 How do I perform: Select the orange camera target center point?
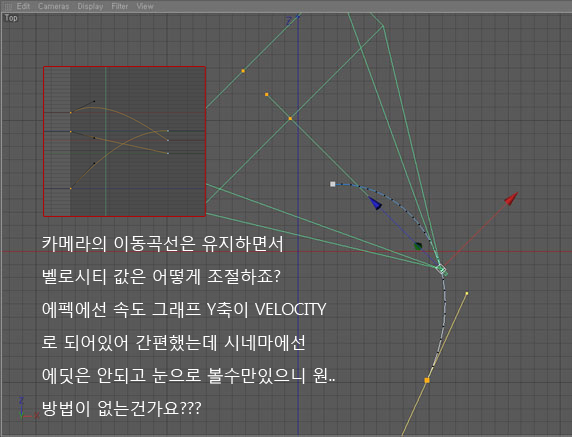(x=290, y=119)
